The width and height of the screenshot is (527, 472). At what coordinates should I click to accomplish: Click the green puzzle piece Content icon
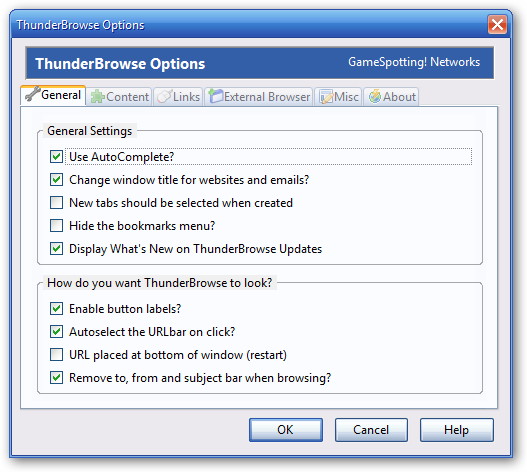coord(98,97)
